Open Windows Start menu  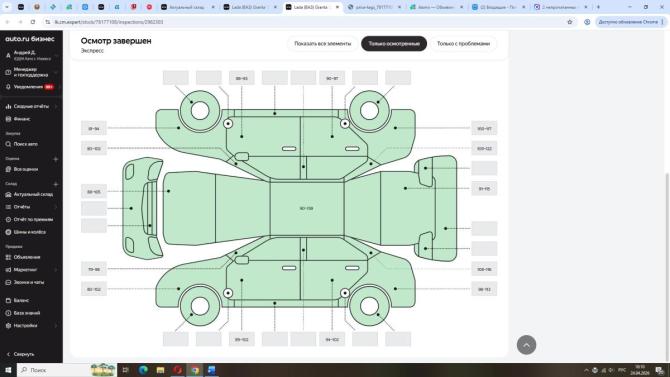tap(8, 370)
